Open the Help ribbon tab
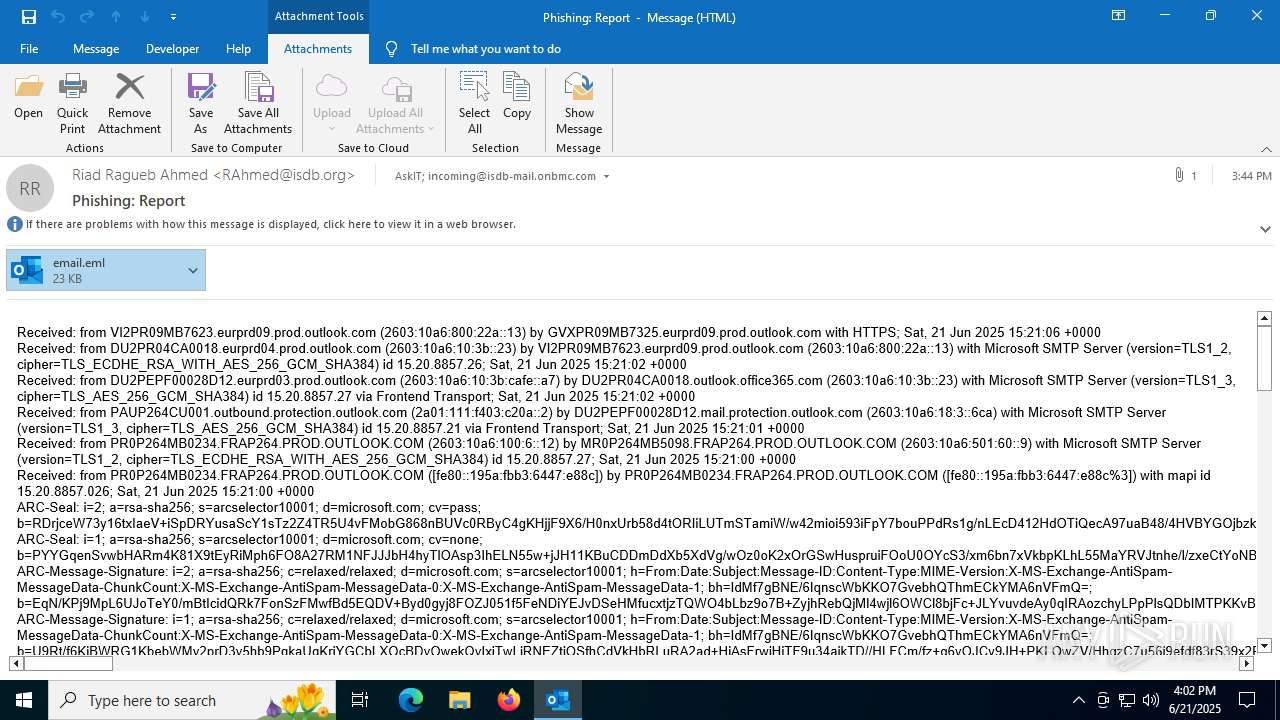 (238, 49)
